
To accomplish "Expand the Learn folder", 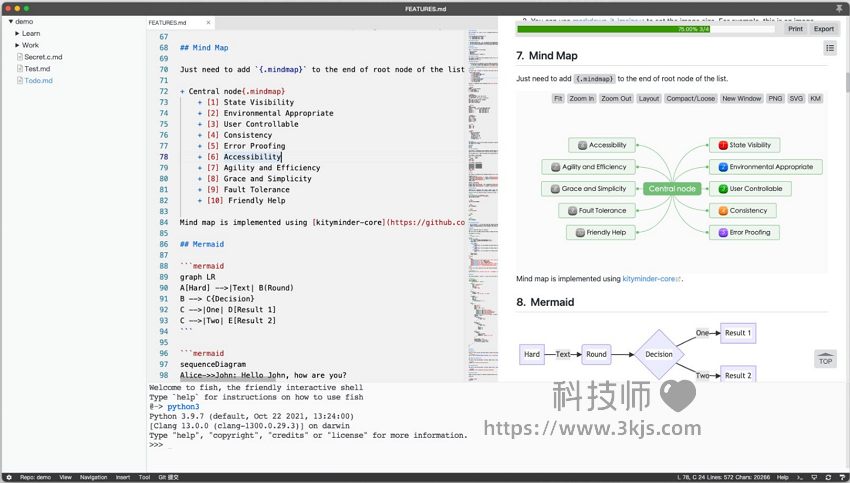I will [17, 34].
